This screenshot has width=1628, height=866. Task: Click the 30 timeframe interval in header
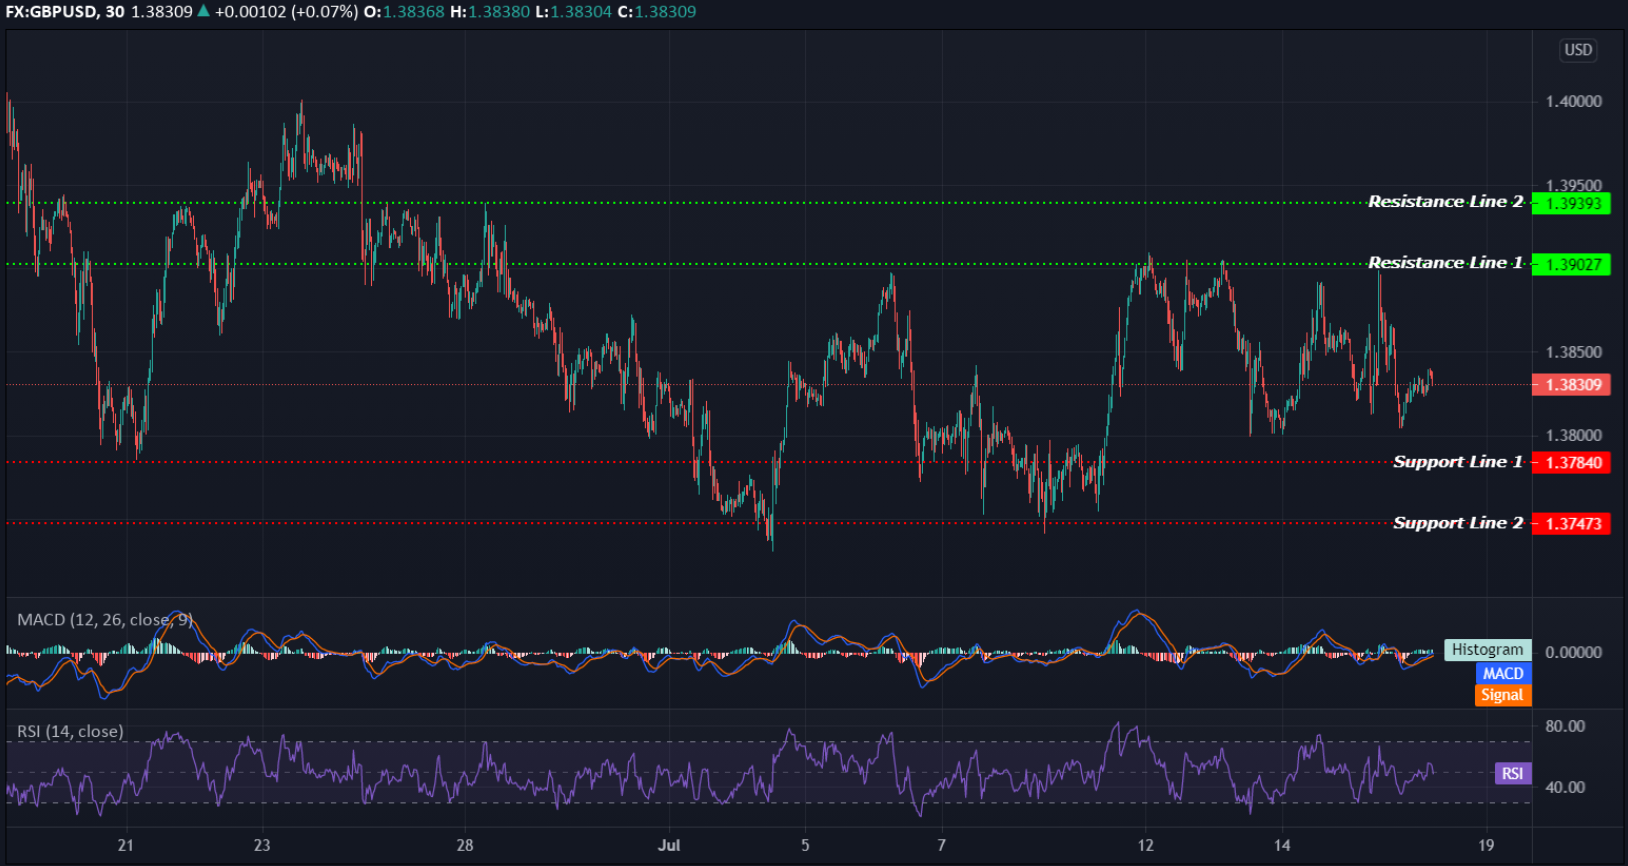(115, 12)
